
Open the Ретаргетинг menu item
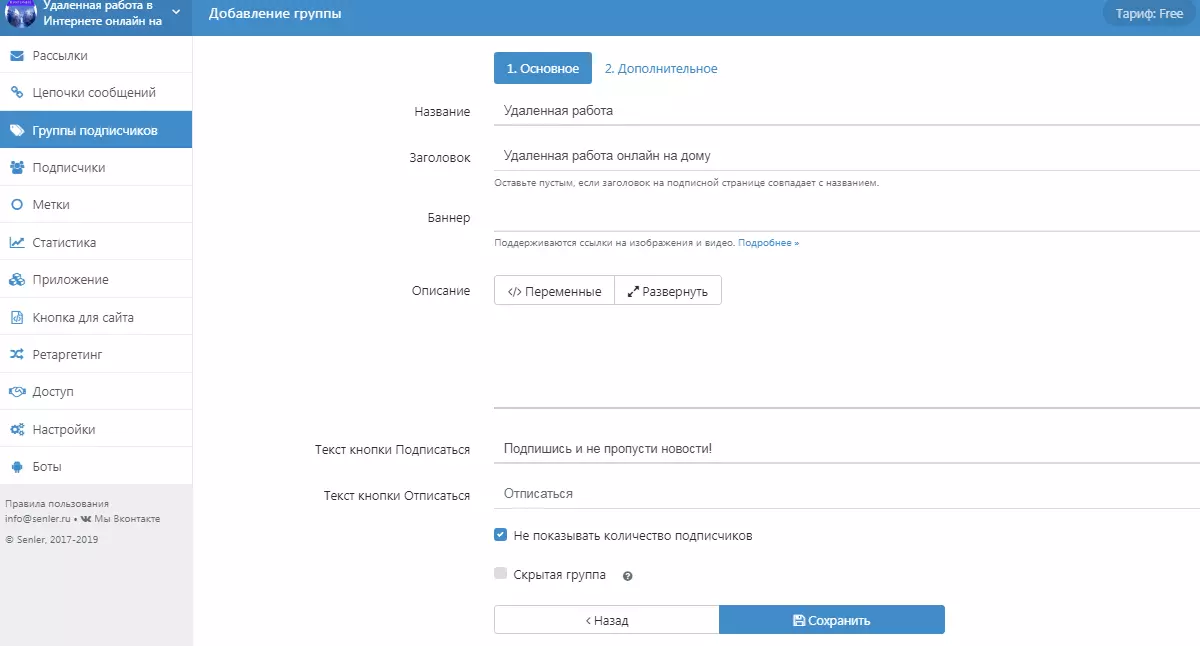[x=96, y=354]
